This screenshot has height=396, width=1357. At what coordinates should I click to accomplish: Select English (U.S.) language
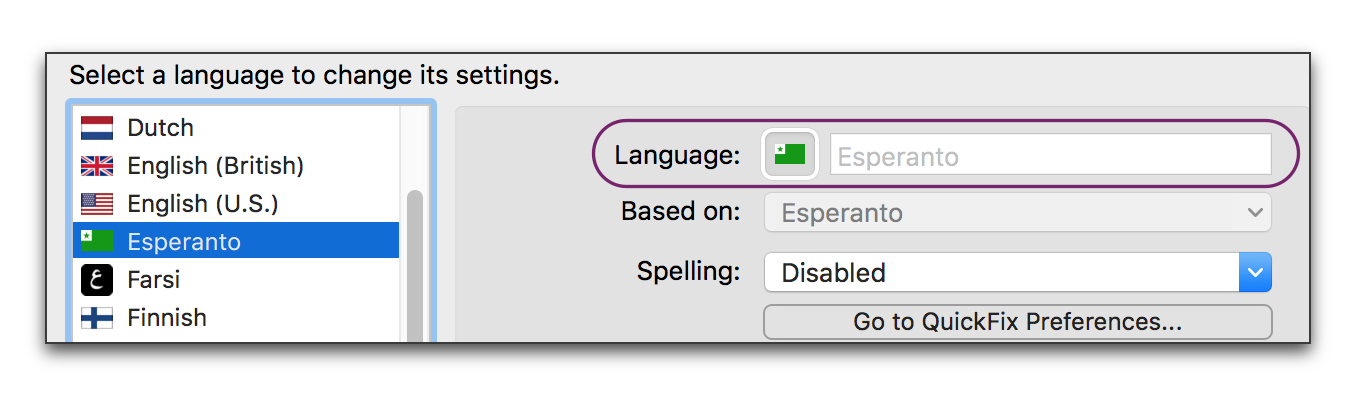click(x=236, y=204)
